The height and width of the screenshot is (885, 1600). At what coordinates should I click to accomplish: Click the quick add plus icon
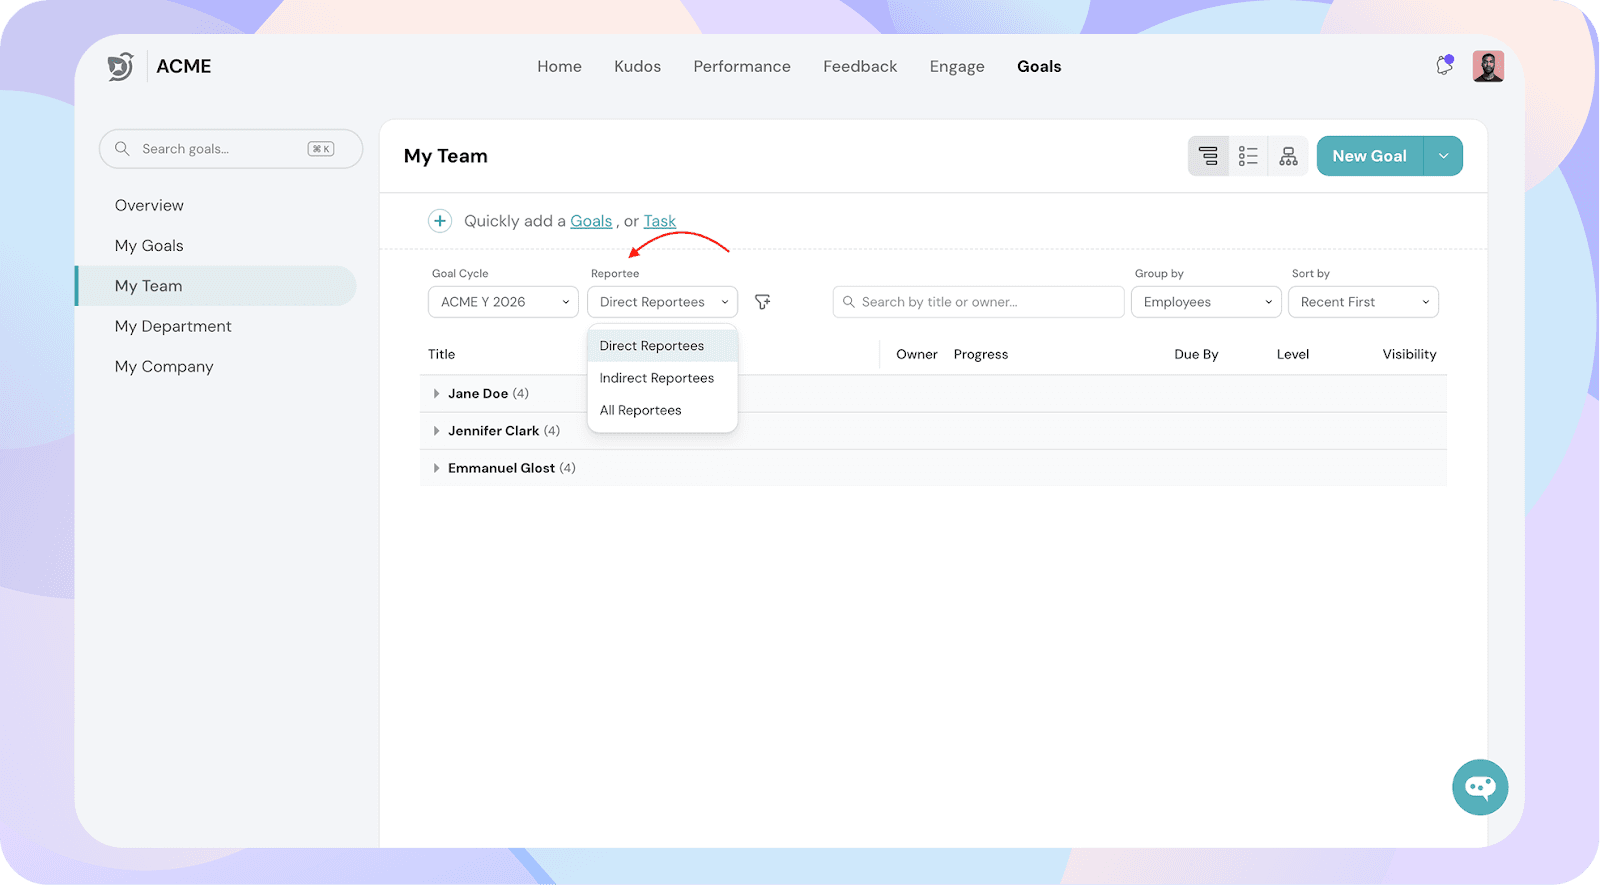click(440, 221)
